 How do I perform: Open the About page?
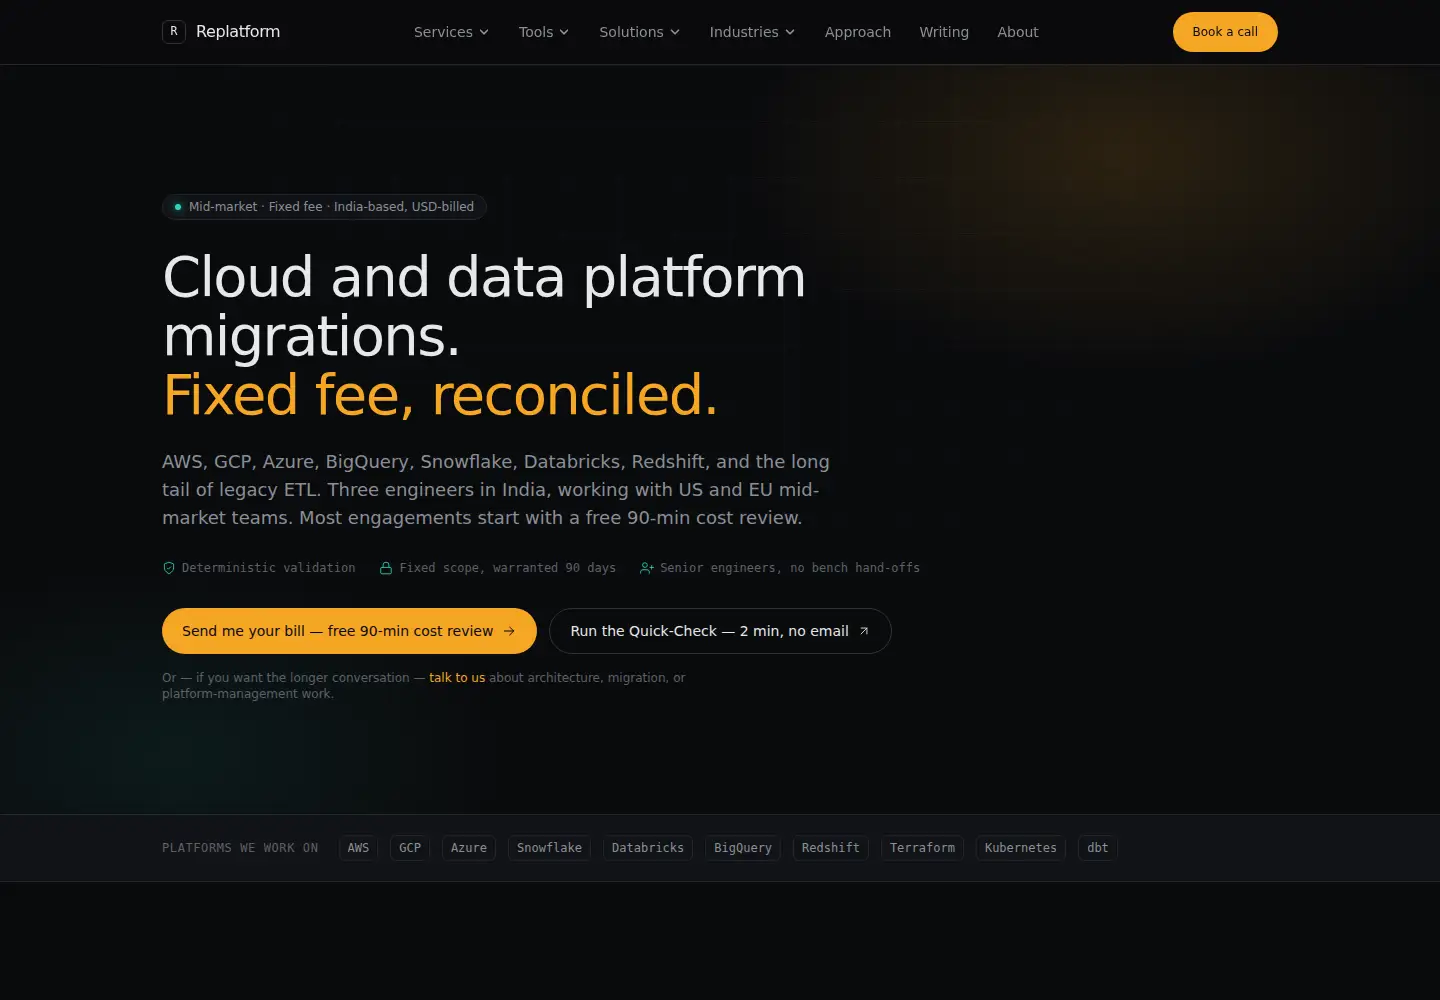pyautogui.click(x=1018, y=32)
